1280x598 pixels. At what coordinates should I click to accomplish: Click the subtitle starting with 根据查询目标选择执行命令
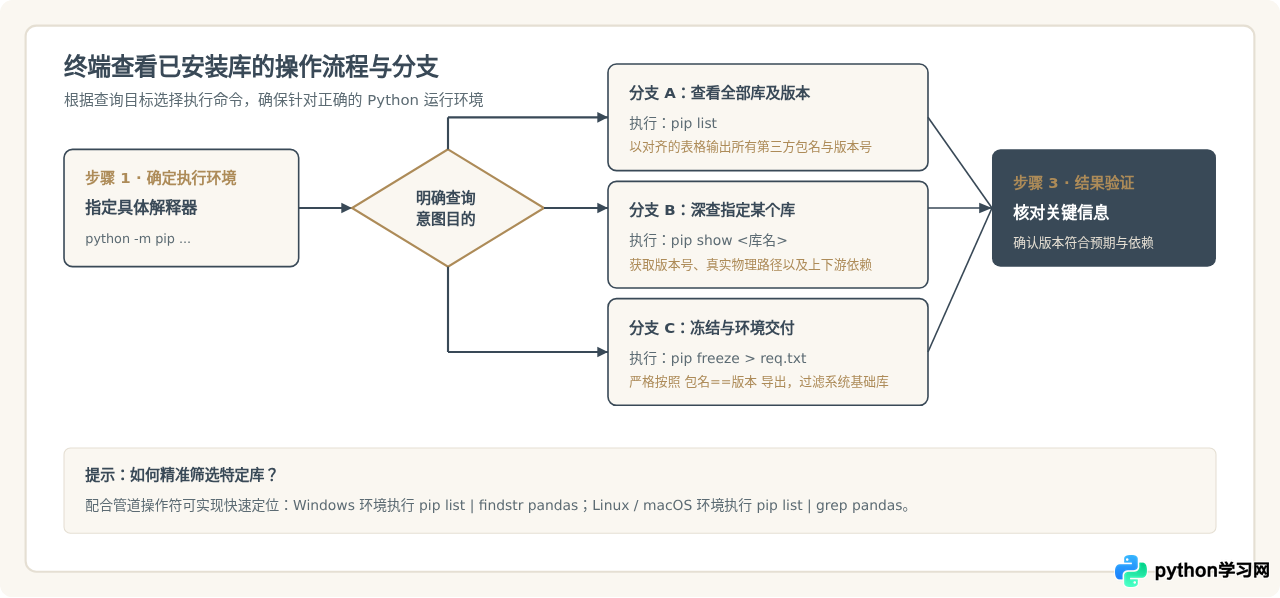click(x=274, y=100)
